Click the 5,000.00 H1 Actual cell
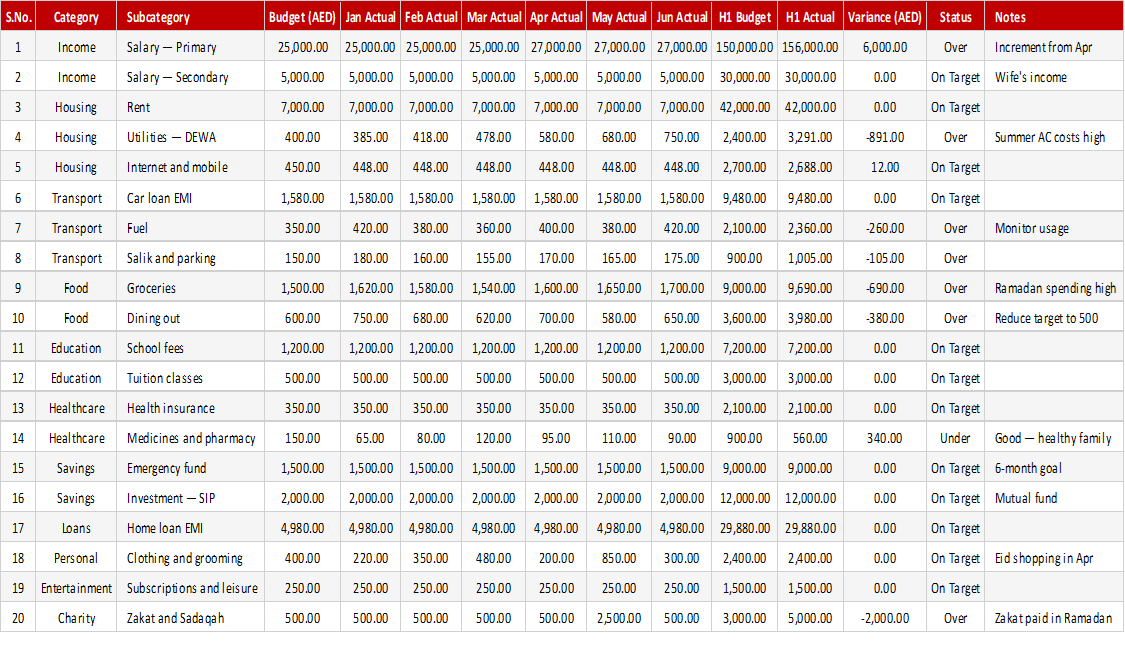Screen dimensions: 1125x661 point(810,619)
